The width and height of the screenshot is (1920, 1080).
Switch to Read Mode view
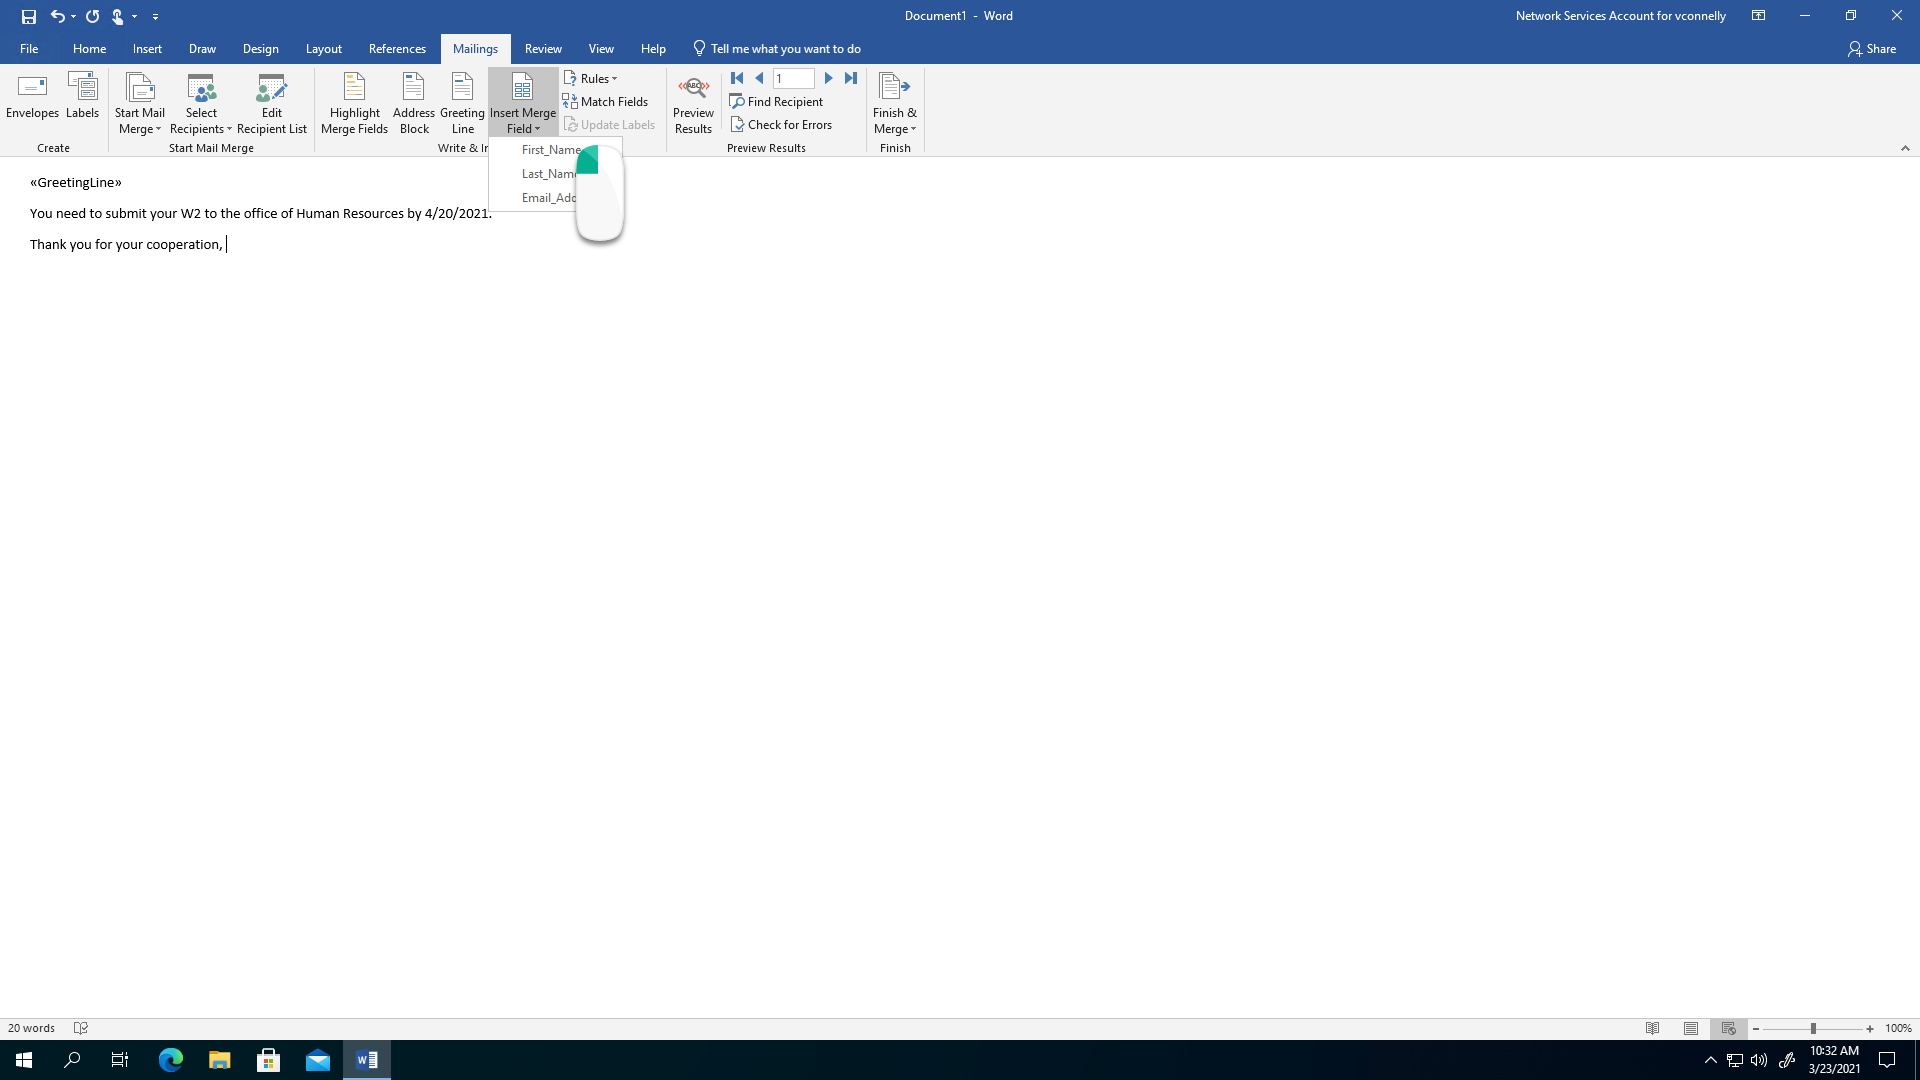coord(1653,1028)
